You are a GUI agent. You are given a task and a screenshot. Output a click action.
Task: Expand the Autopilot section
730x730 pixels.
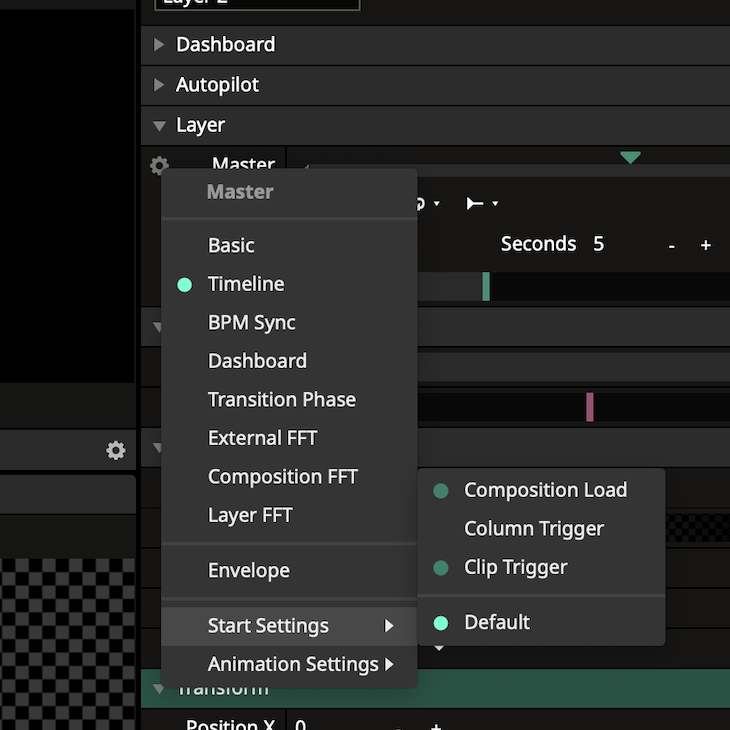pos(217,85)
